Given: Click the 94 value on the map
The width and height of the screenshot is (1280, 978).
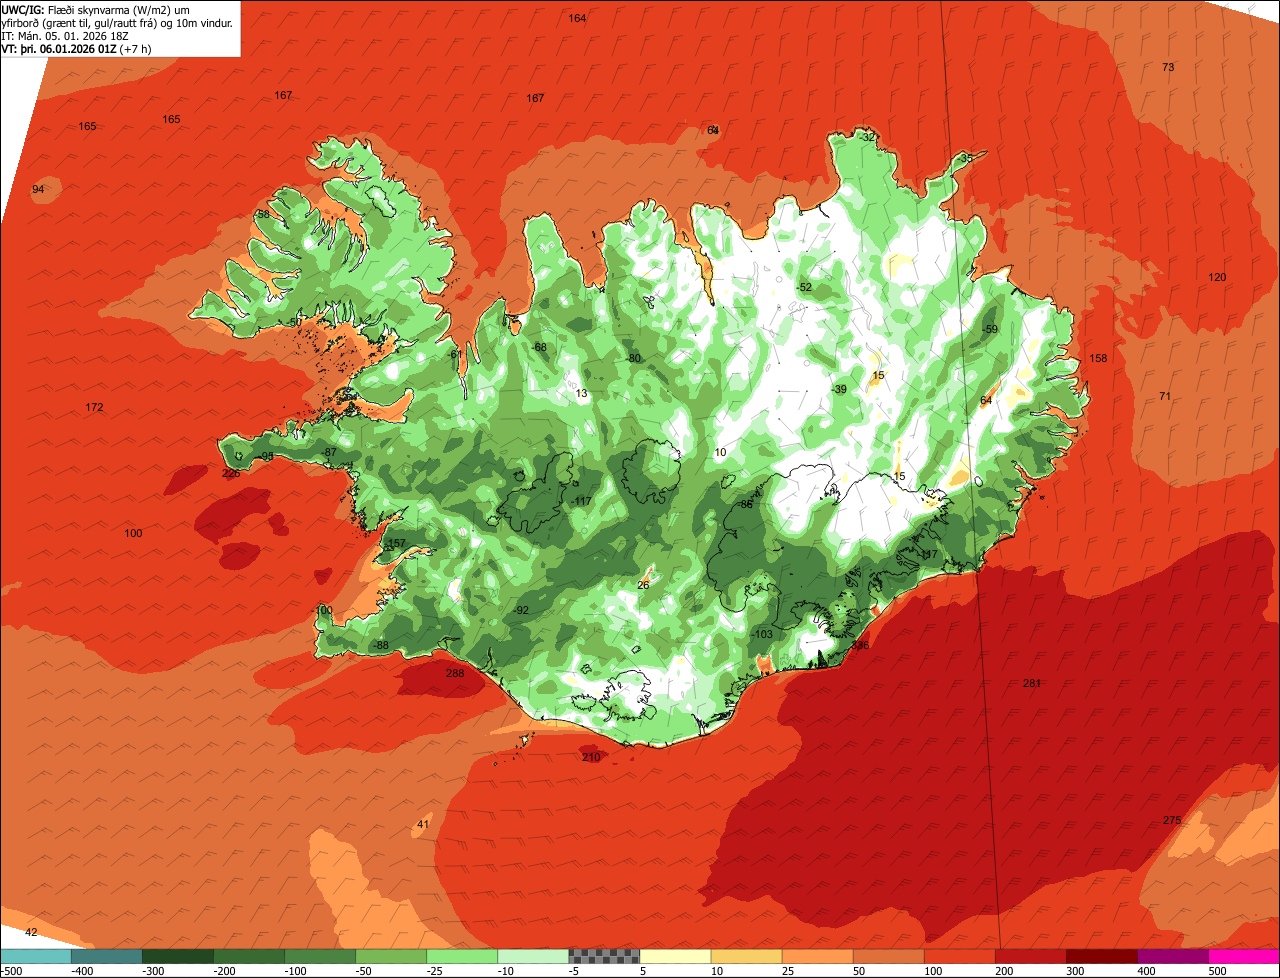Looking at the screenshot, I should pos(38,189).
